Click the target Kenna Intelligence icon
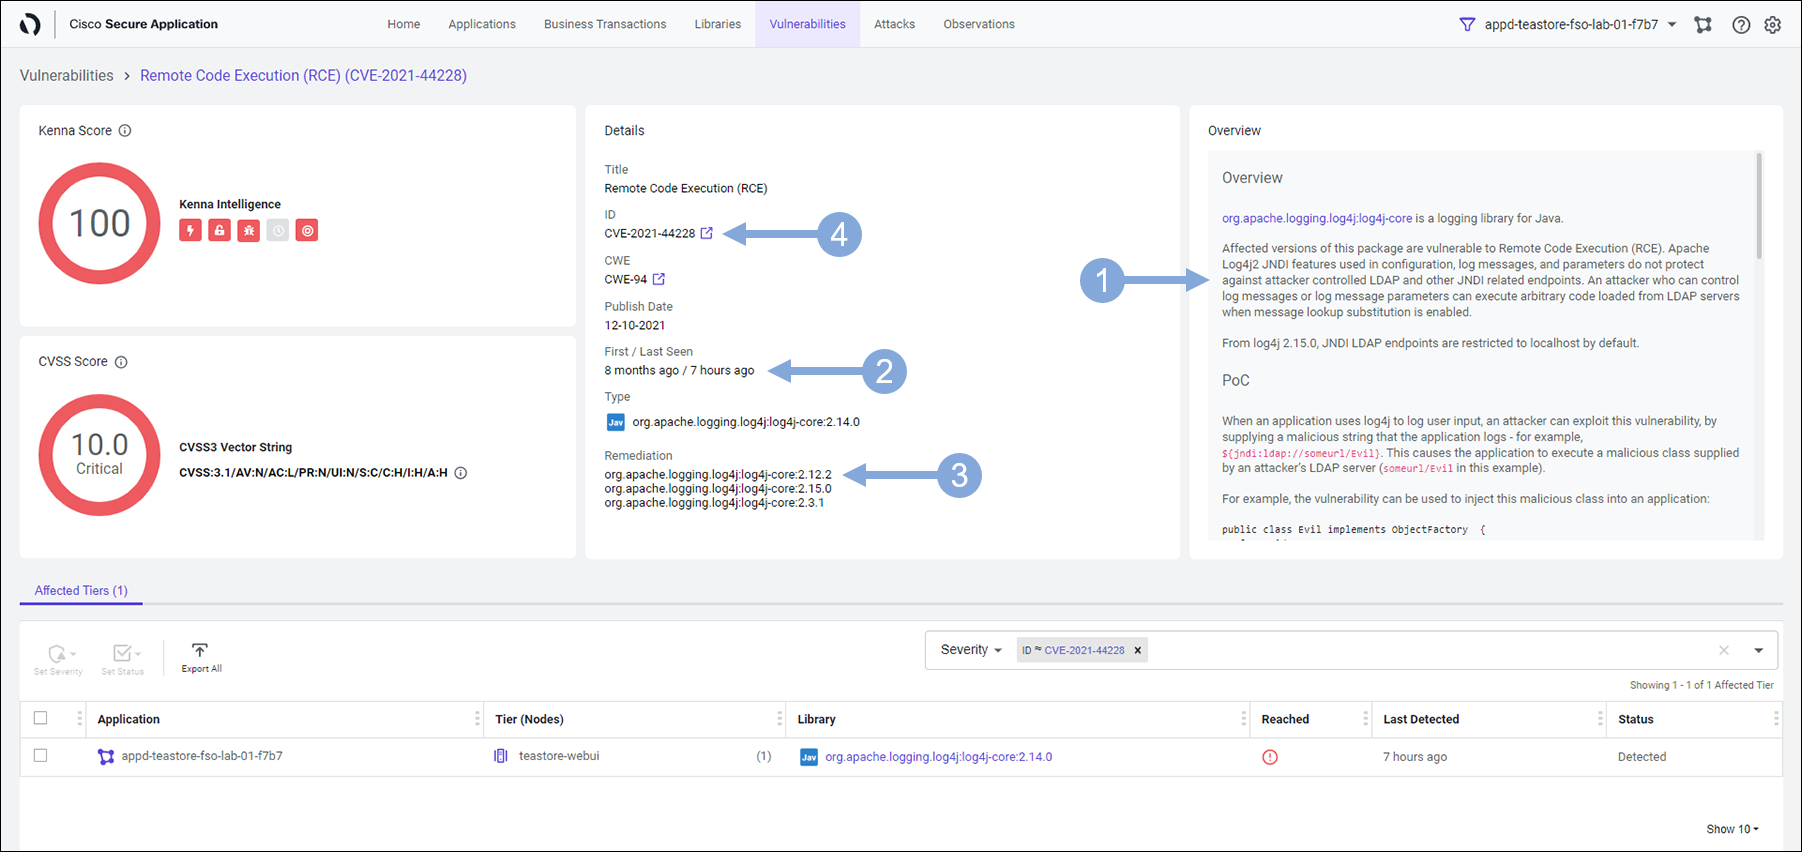This screenshot has width=1802, height=852. tap(307, 231)
